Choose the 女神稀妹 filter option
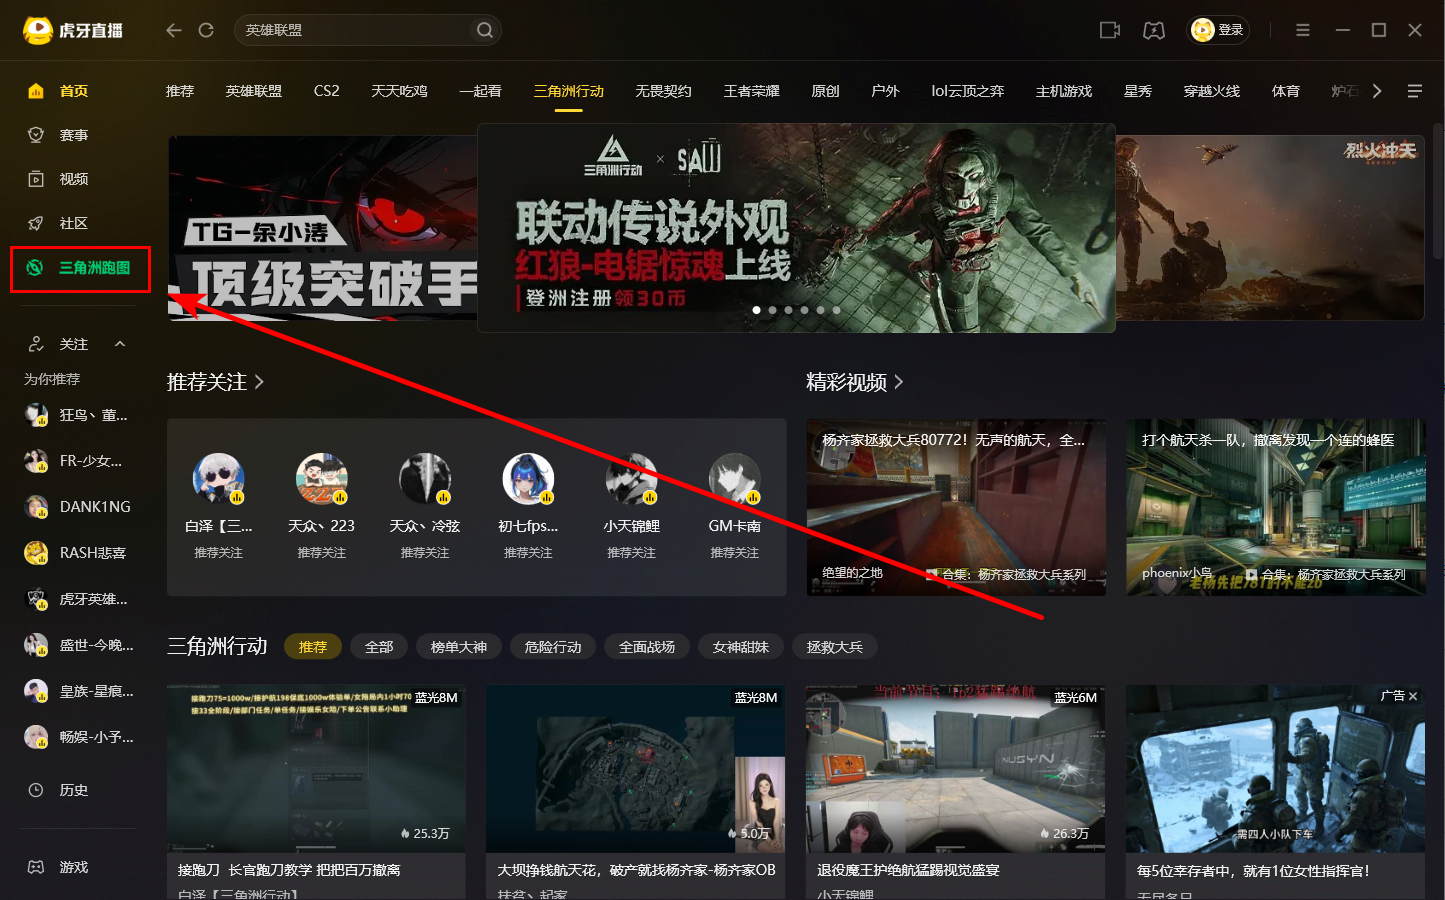This screenshot has width=1445, height=900. [740, 646]
